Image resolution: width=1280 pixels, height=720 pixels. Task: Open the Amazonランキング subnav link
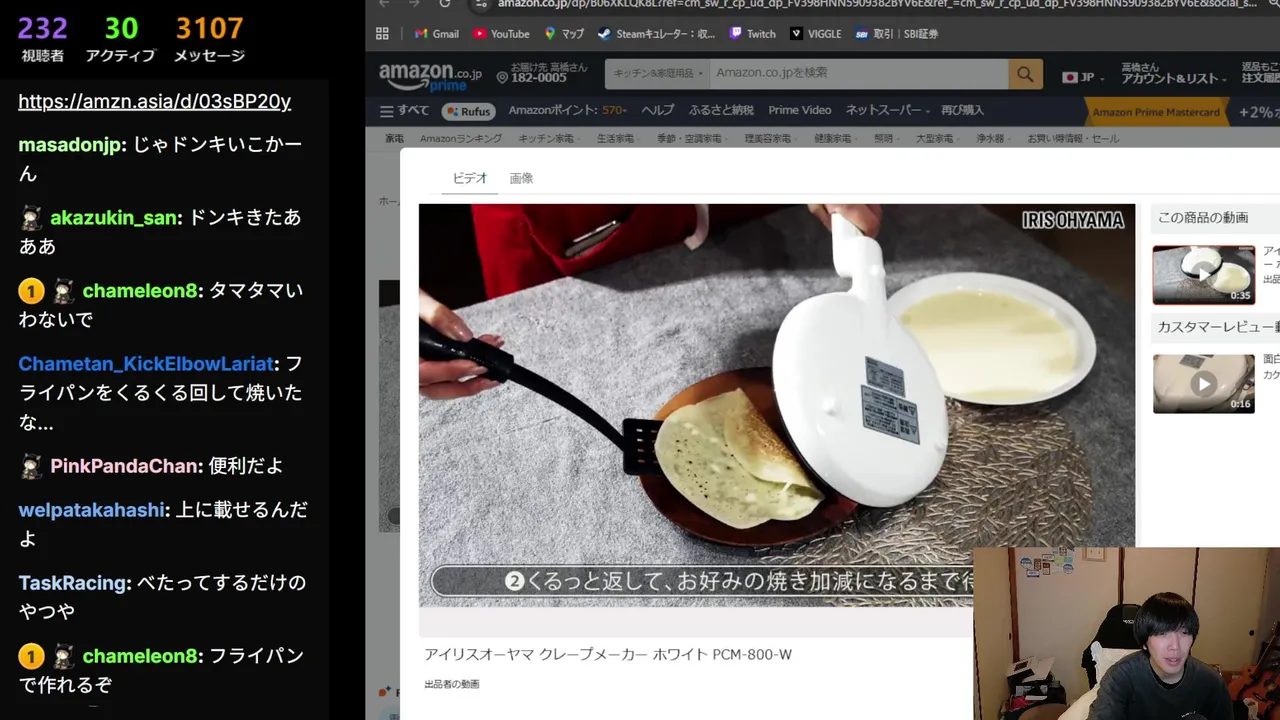coord(461,139)
